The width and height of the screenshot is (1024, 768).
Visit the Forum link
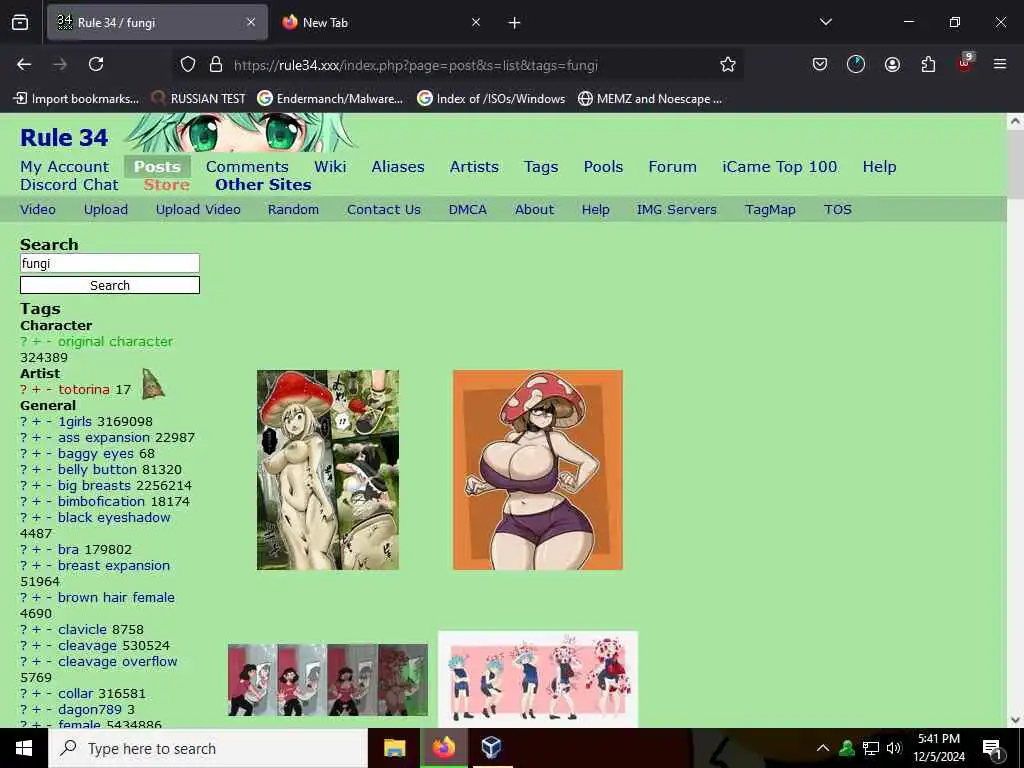pyautogui.click(x=673, y=167)
